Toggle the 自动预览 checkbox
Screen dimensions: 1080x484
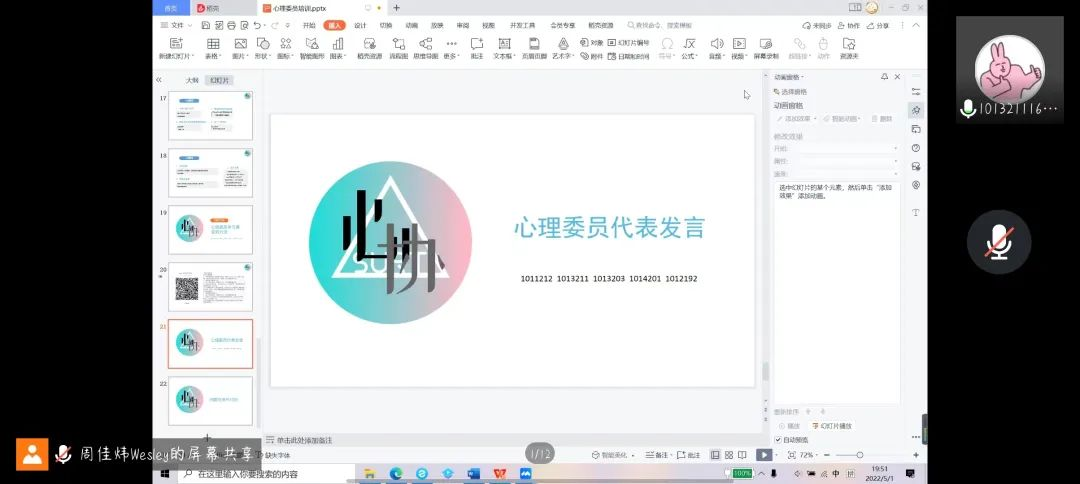tap(779, 439)
